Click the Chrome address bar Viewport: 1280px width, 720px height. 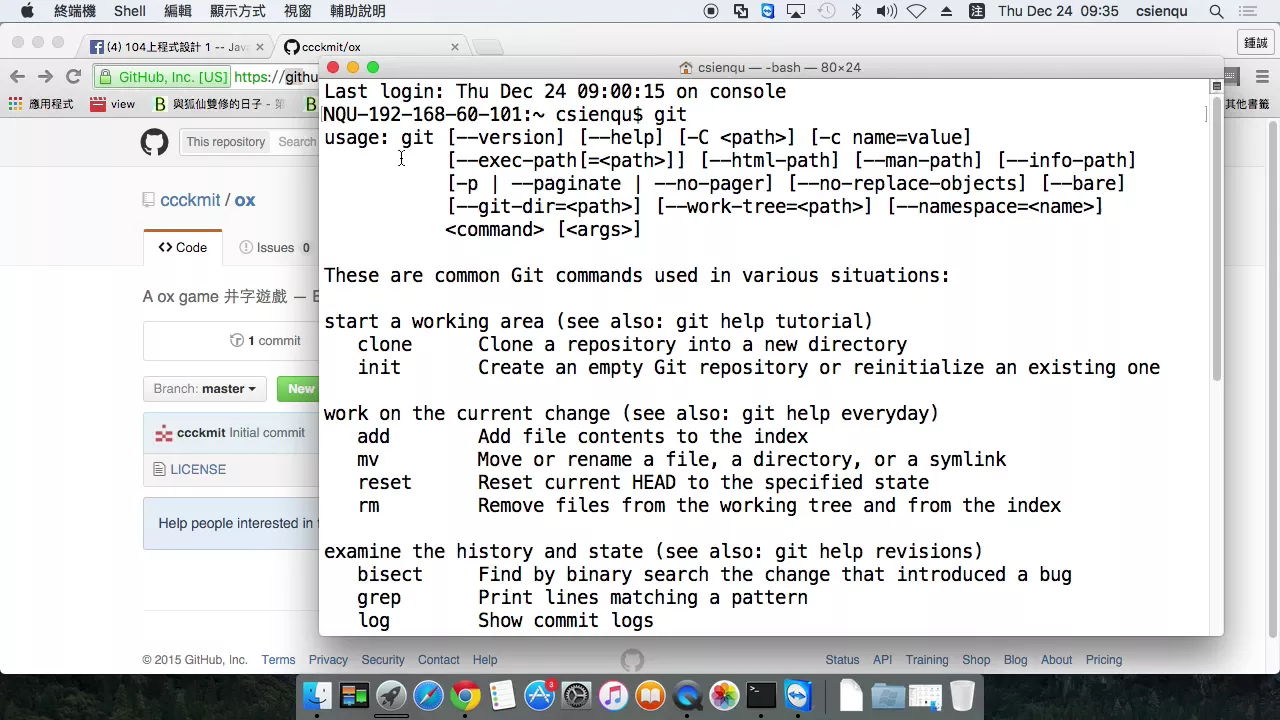click(x=205, y=77)
